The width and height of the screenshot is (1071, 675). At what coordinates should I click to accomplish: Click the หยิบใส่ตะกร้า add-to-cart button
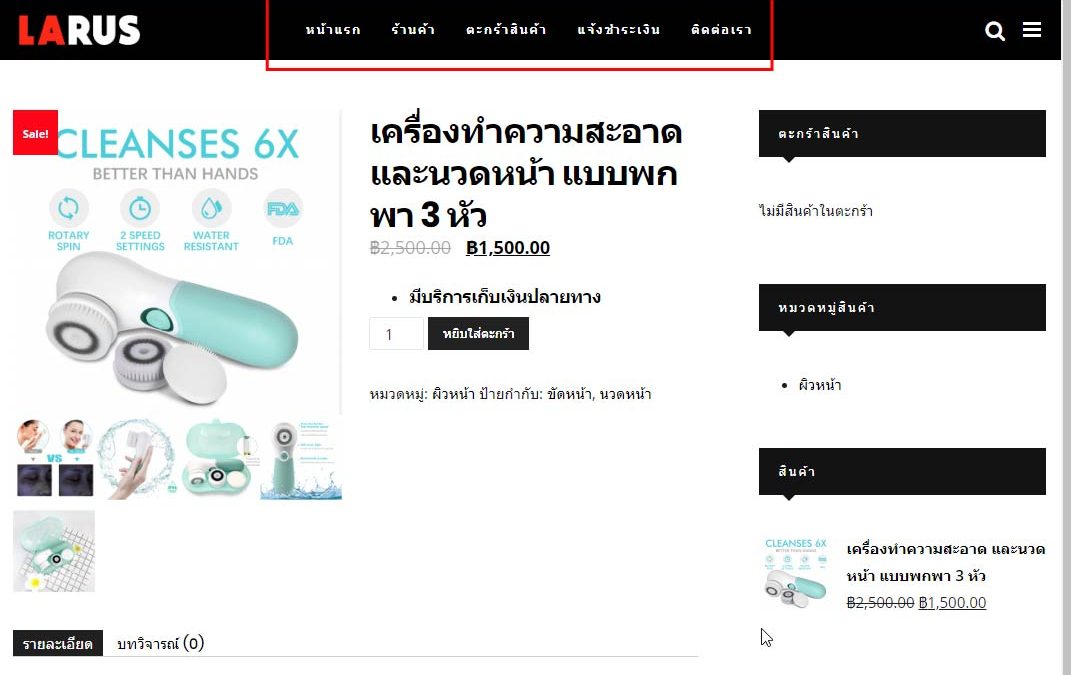tap(478, 333)
